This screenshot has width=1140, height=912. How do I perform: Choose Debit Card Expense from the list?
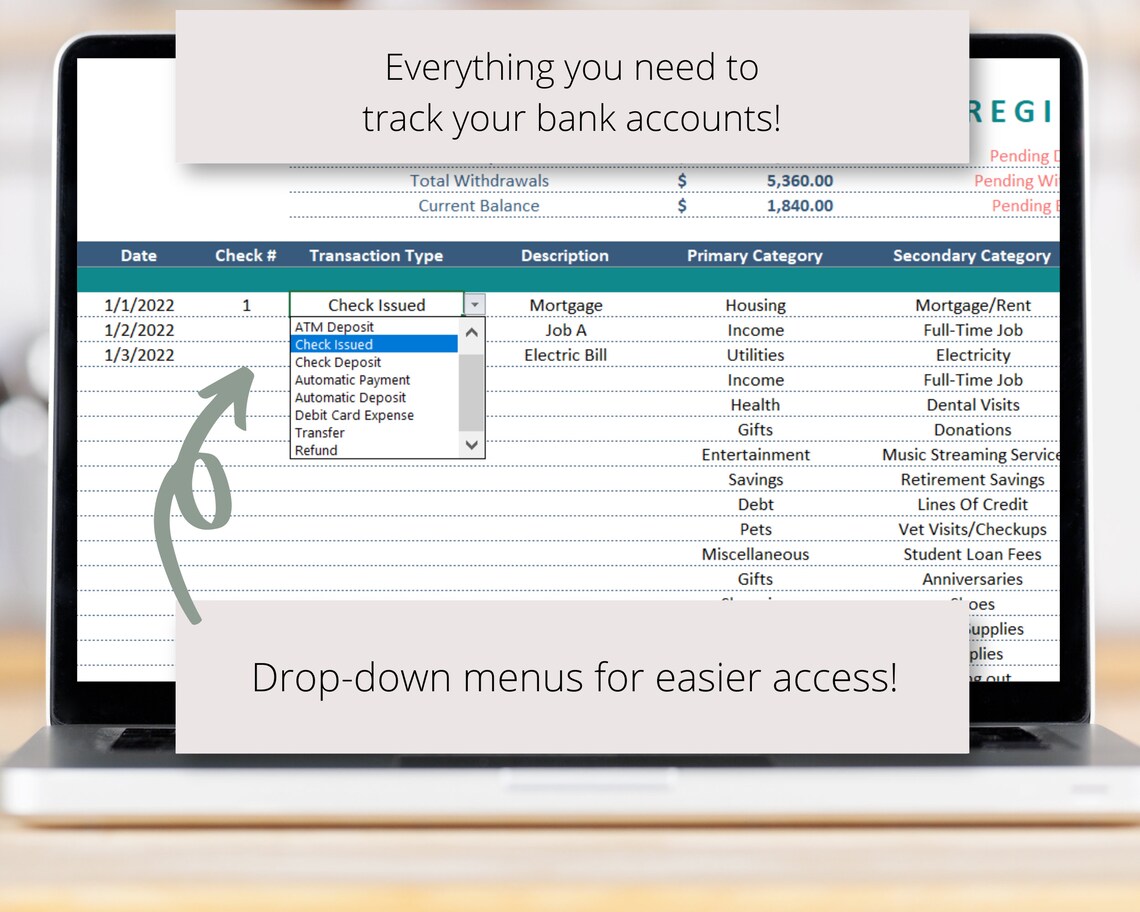coord(354,415)
